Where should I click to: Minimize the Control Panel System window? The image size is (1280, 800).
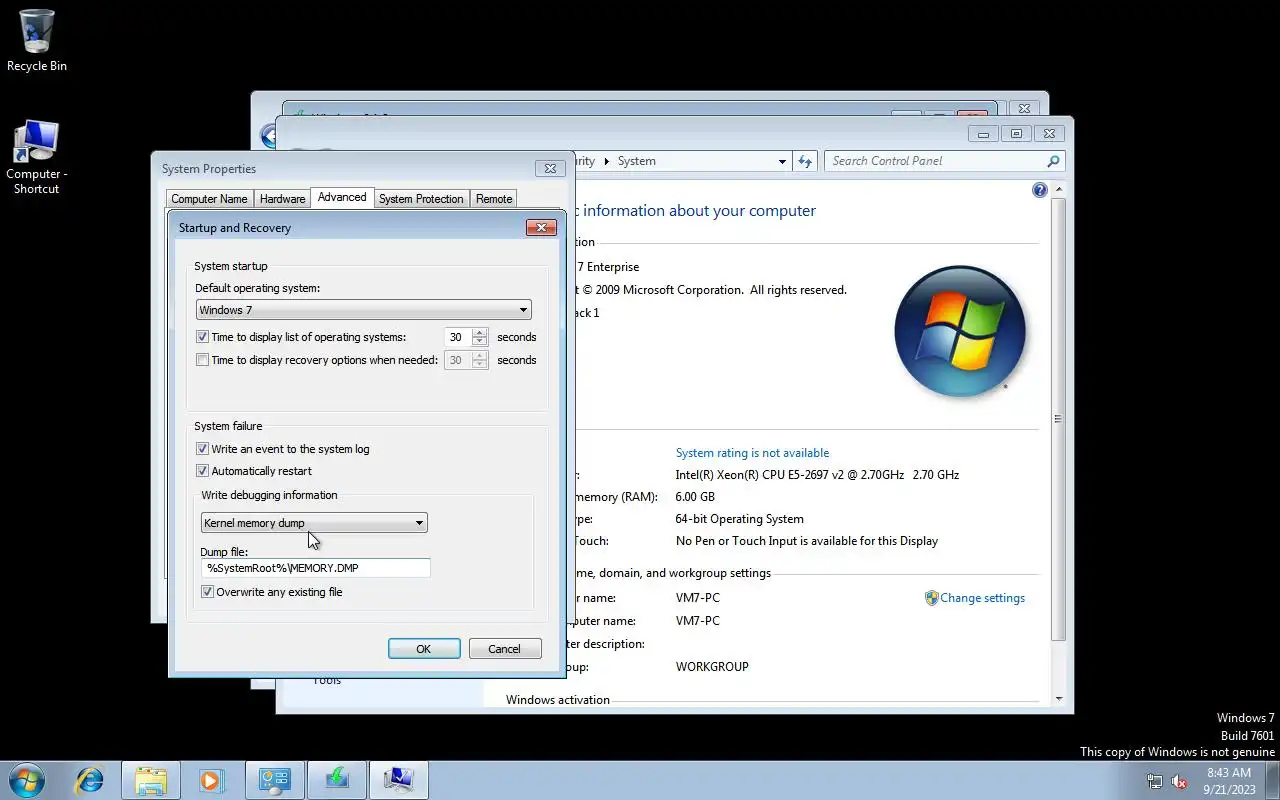tap(983, 134)
